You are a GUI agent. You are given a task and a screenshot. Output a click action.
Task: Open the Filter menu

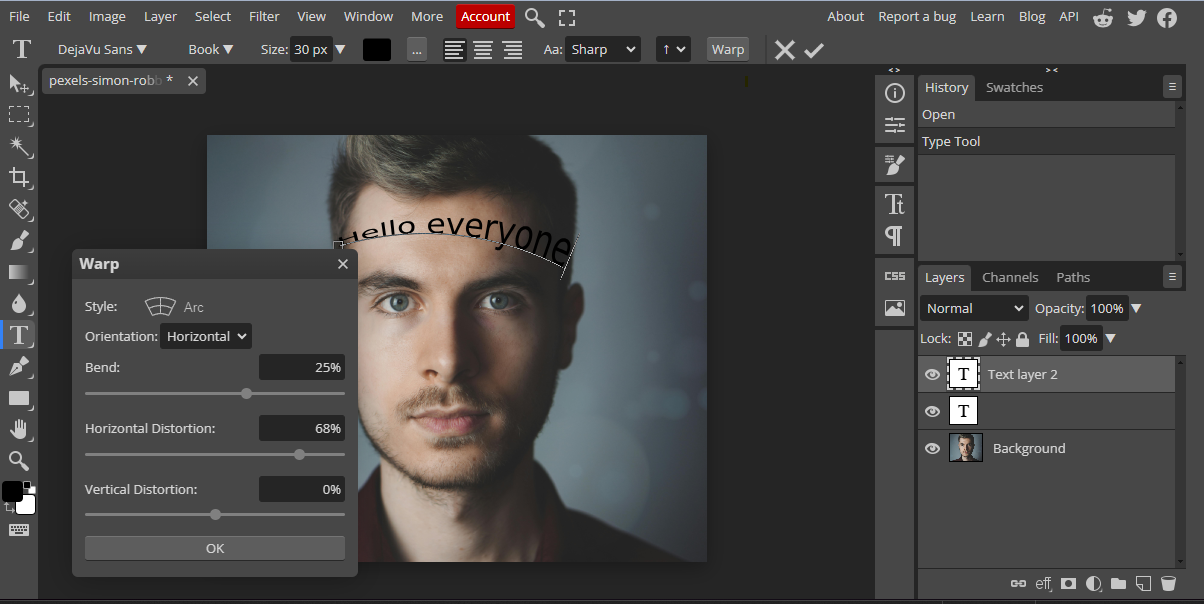tap(264, 16)
